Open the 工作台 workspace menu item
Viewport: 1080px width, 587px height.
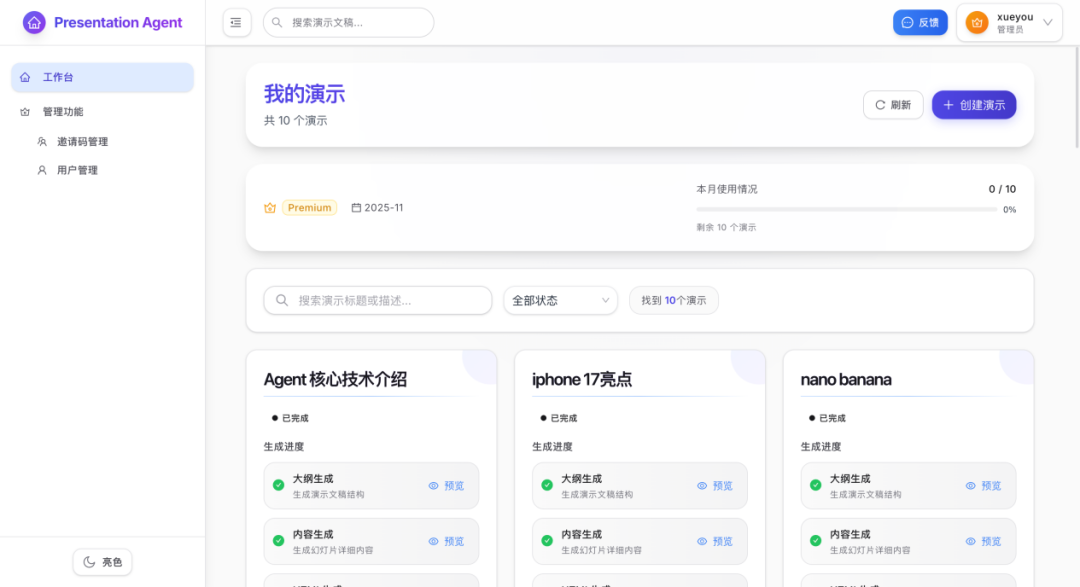pos(103,78)
